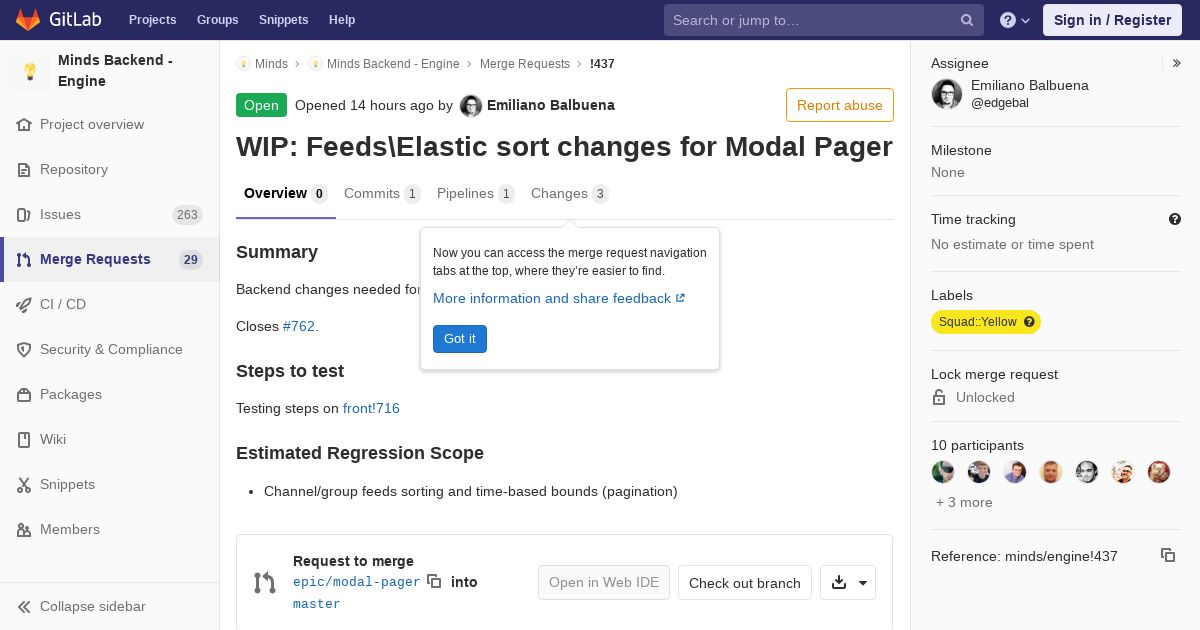Collapse the right sidebar with the chevron
The image size is (1200, 630).
[x=1177, y=63]
